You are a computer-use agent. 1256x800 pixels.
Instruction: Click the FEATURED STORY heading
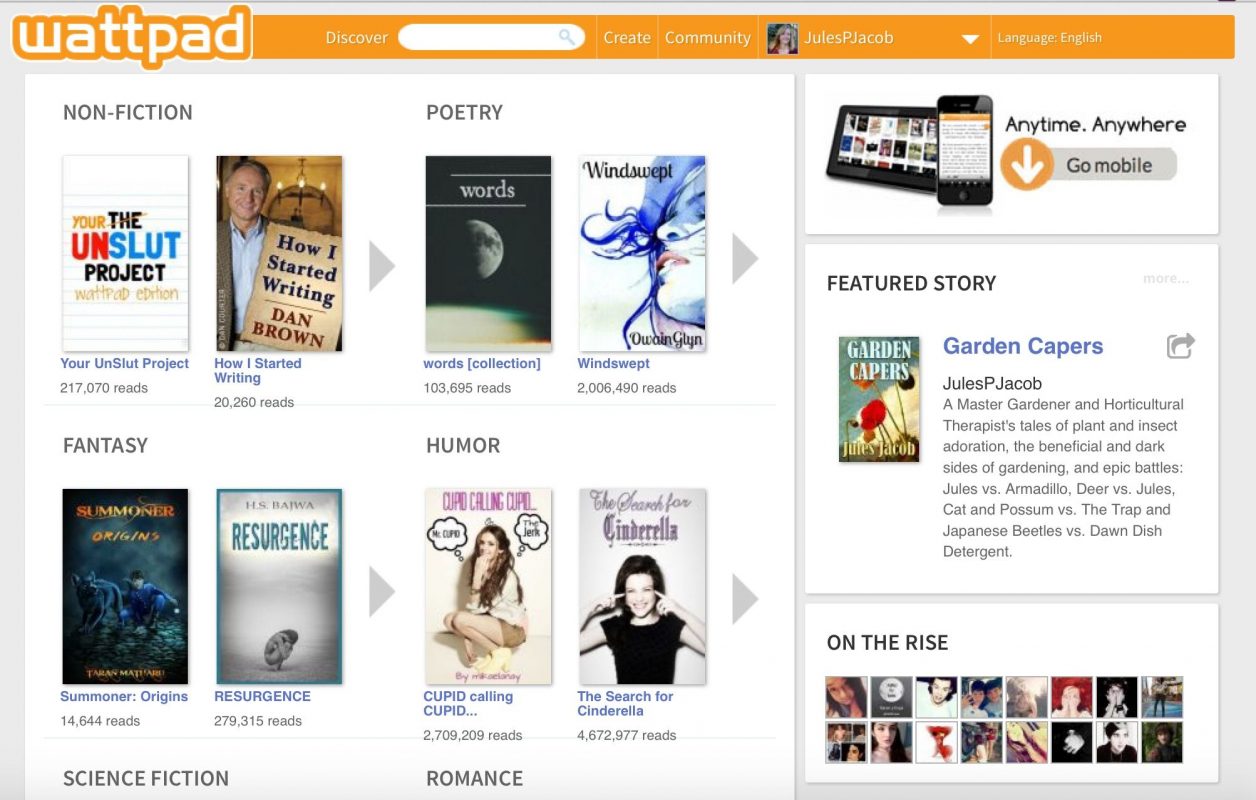pos(912,284)
